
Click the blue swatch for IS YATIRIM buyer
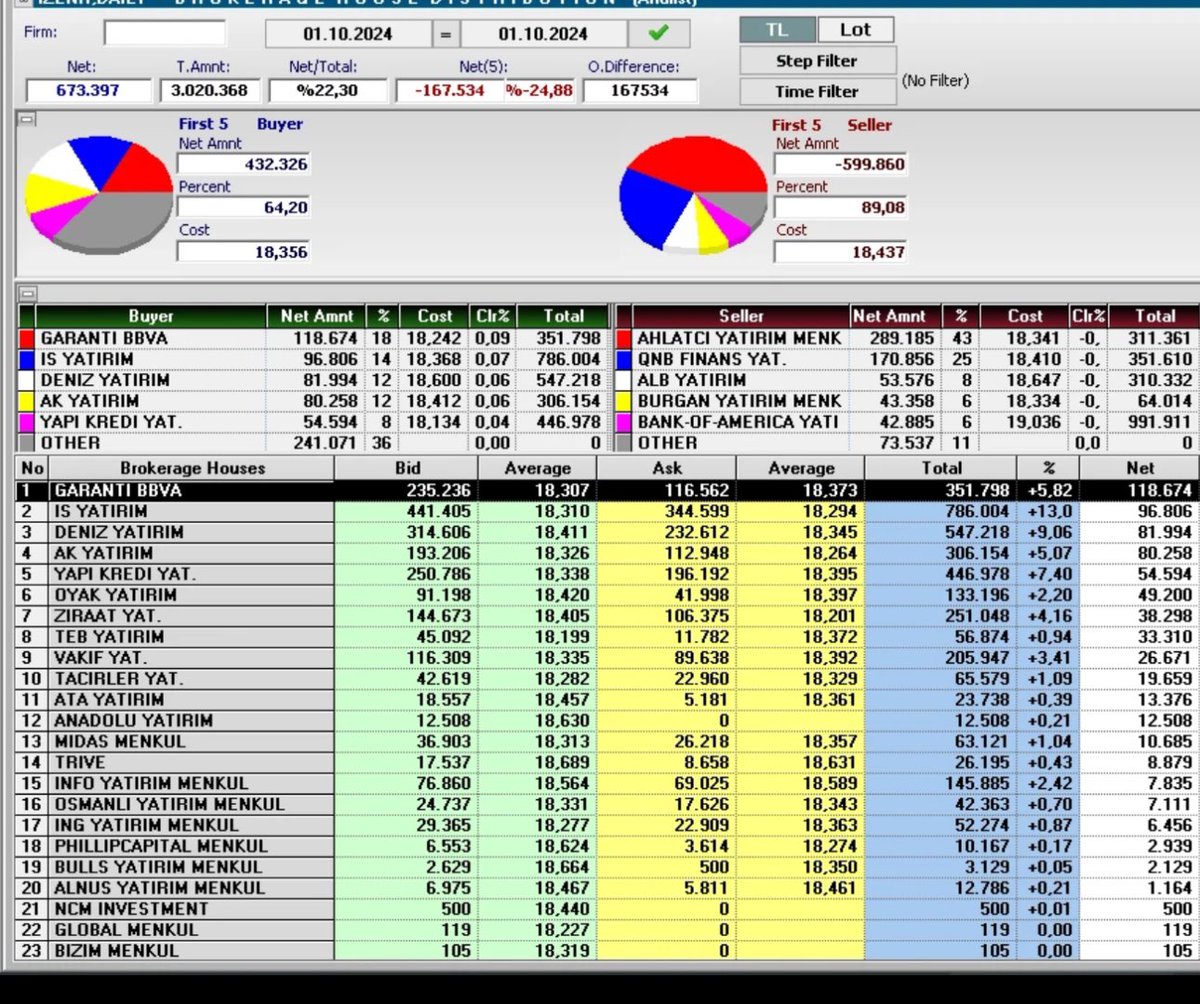[x=28, y=359]
